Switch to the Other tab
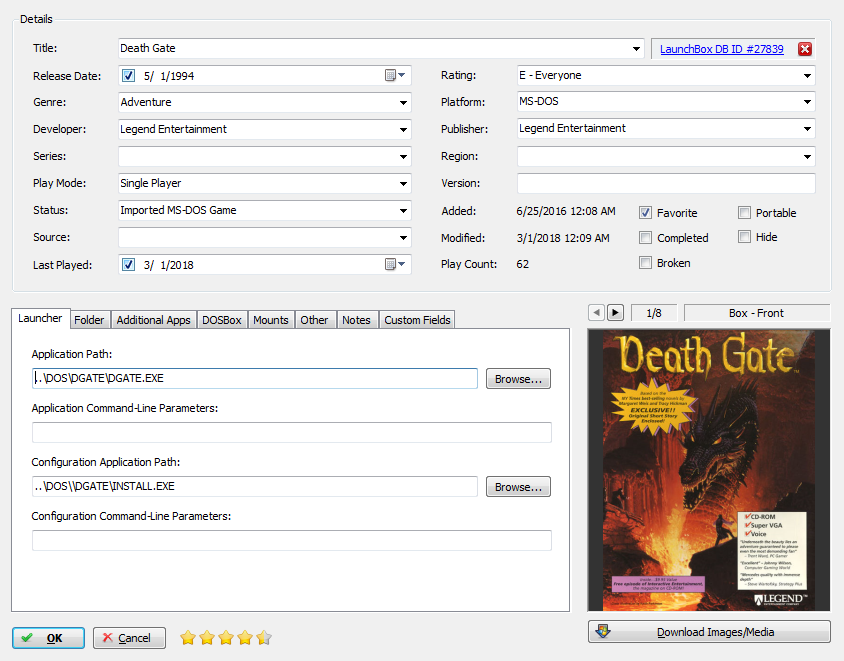Viewport: 844px width, 661px height. click(x=314, y=320)
